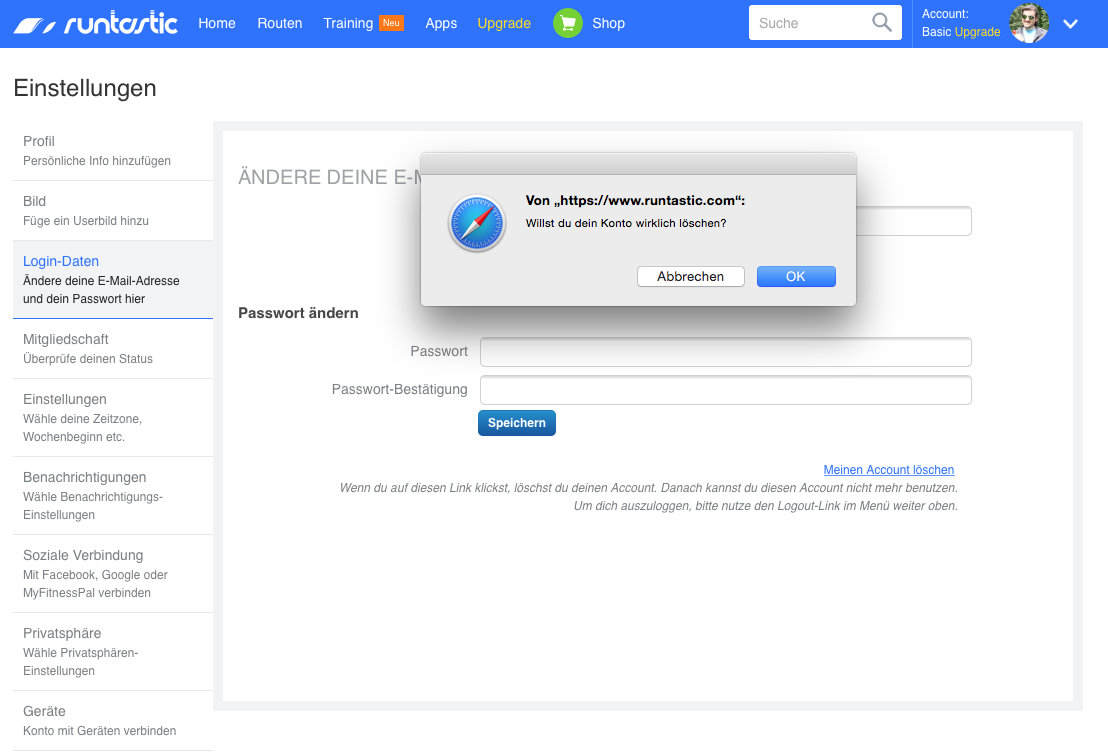Open the Home menu item

click(x=217, y=23)
